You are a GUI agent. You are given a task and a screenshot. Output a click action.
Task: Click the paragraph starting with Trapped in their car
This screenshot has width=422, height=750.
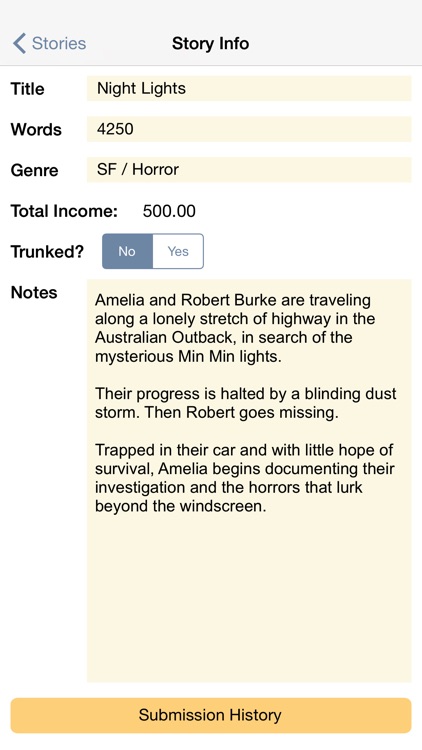coord(244,478)
